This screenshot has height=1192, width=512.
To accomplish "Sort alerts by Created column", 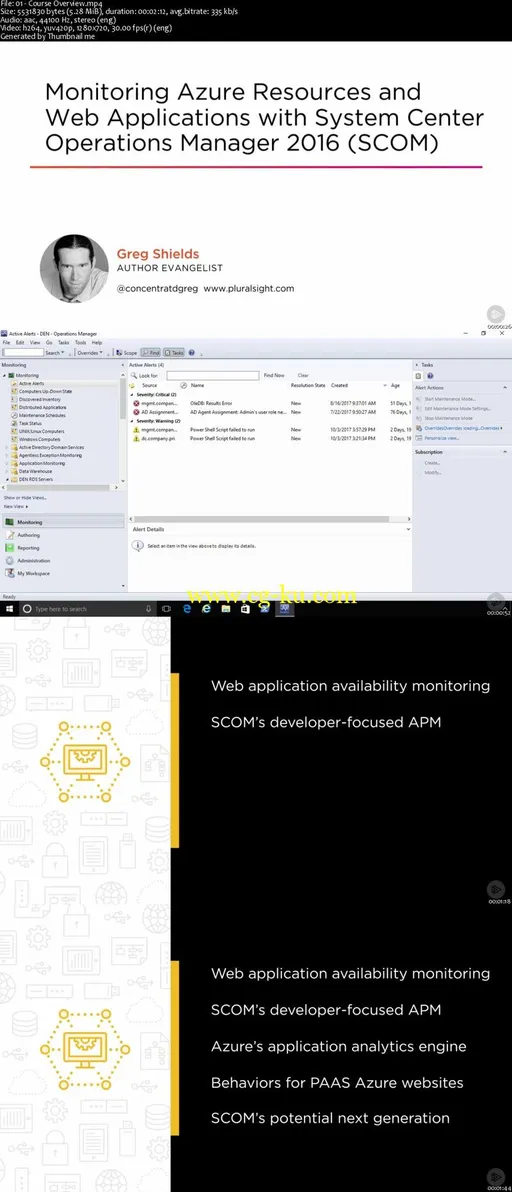I will [339, 385].
